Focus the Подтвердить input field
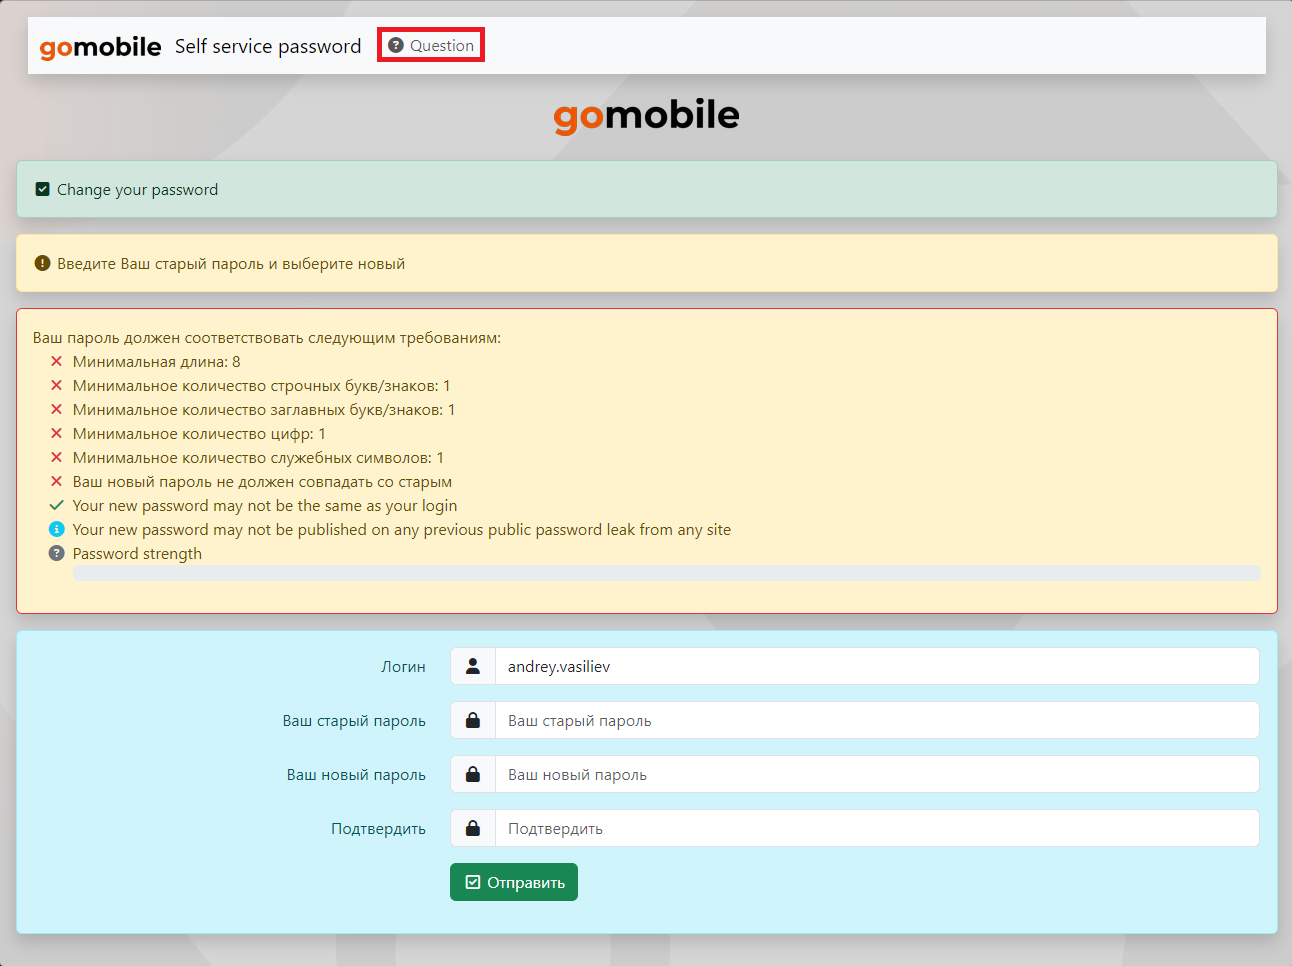Viewport: 1292px width, 966px height. pos(876,828)
